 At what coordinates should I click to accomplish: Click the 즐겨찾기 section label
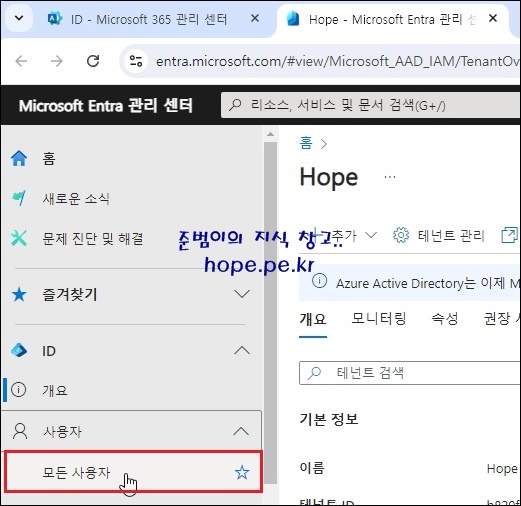[x=70, y=294]
